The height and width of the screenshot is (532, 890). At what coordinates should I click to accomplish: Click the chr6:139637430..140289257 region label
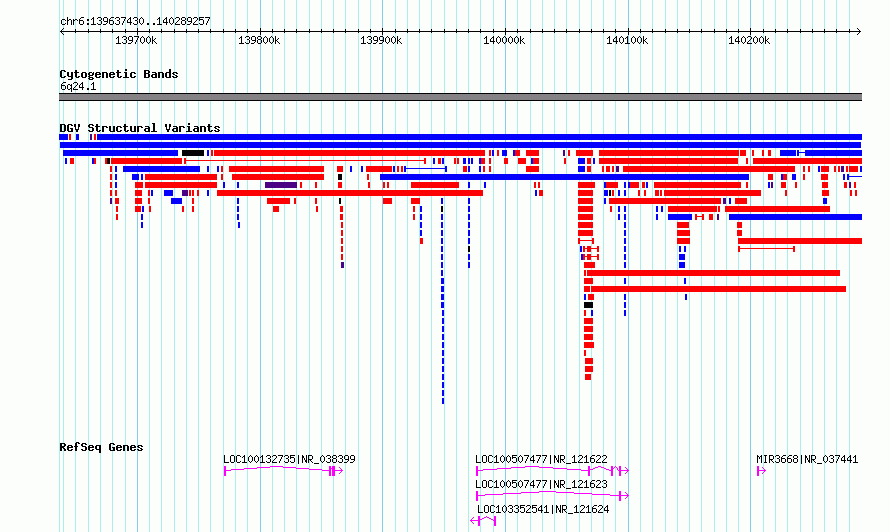point(135,21)
